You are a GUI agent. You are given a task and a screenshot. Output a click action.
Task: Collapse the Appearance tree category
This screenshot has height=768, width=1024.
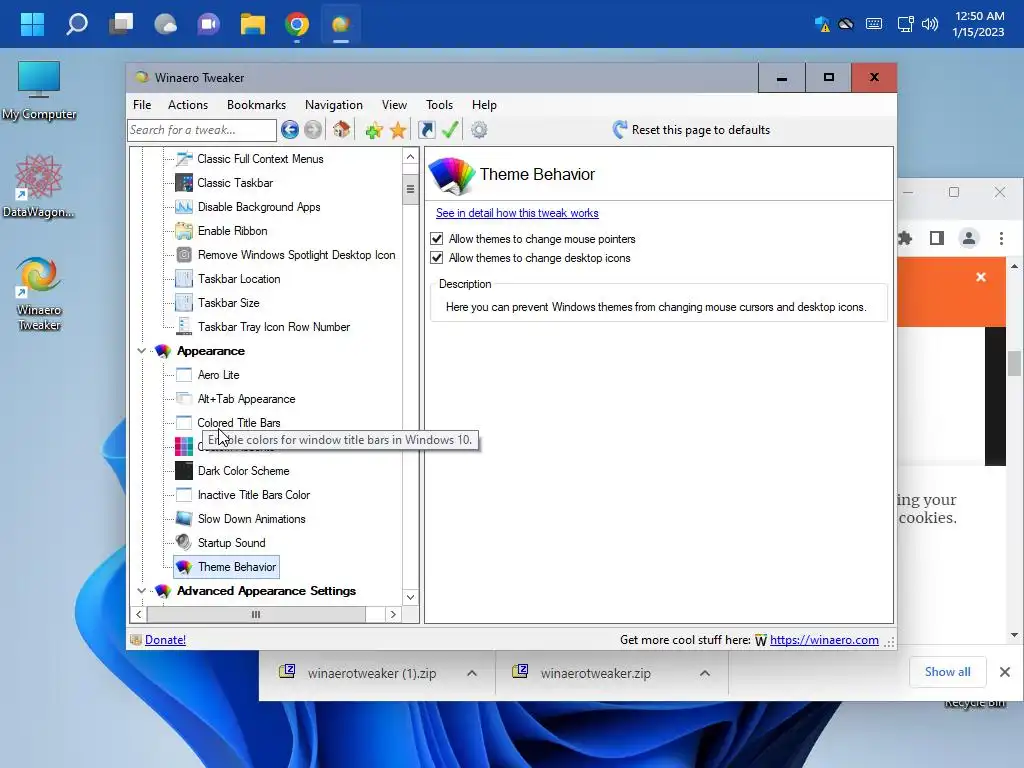coord(141,351)
